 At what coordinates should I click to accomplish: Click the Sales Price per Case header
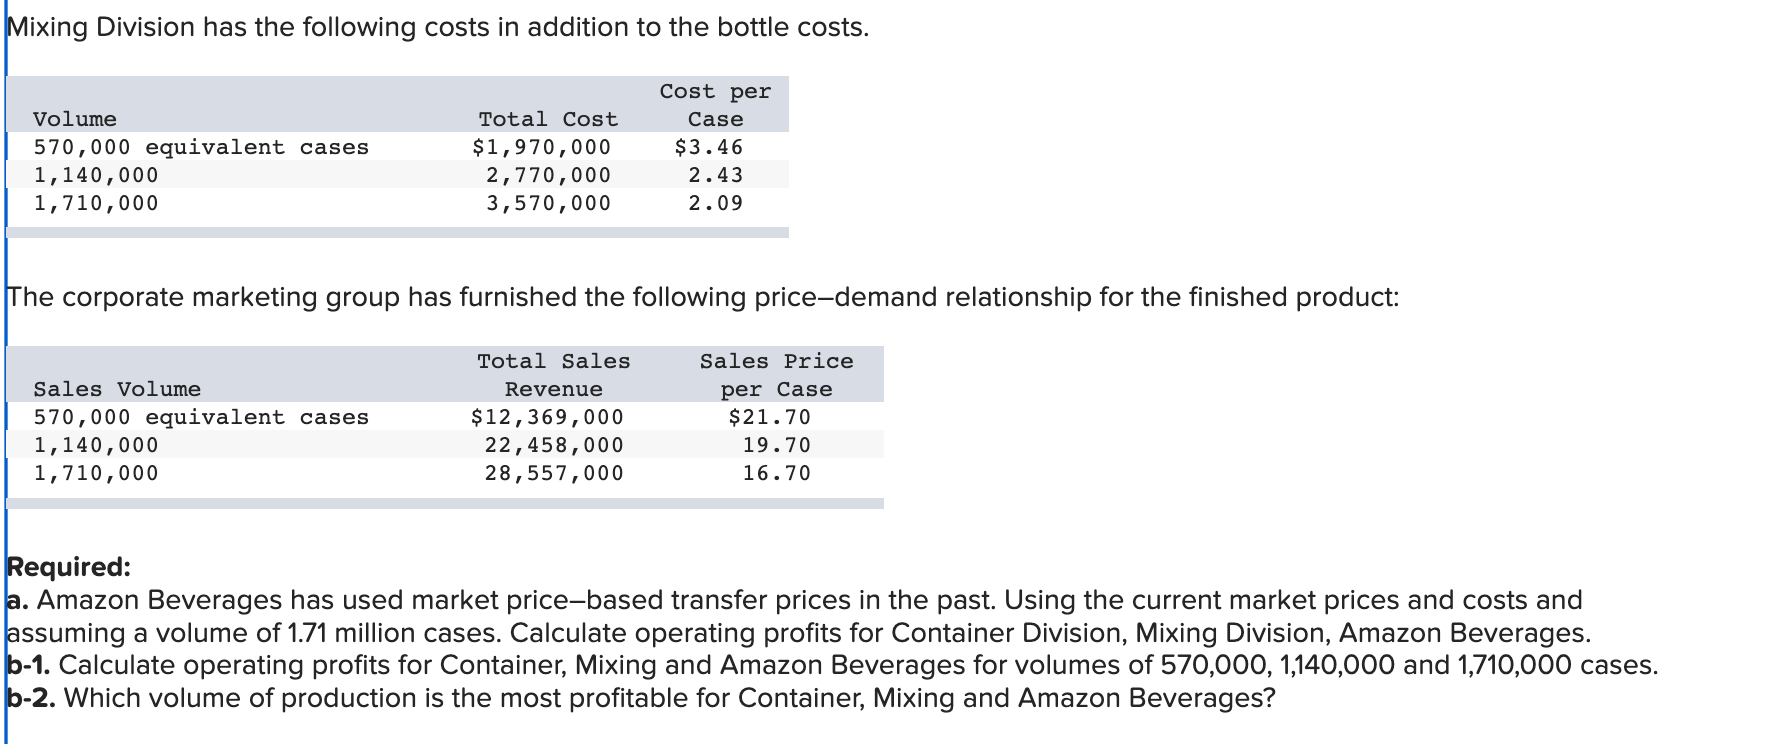point(776,375)
